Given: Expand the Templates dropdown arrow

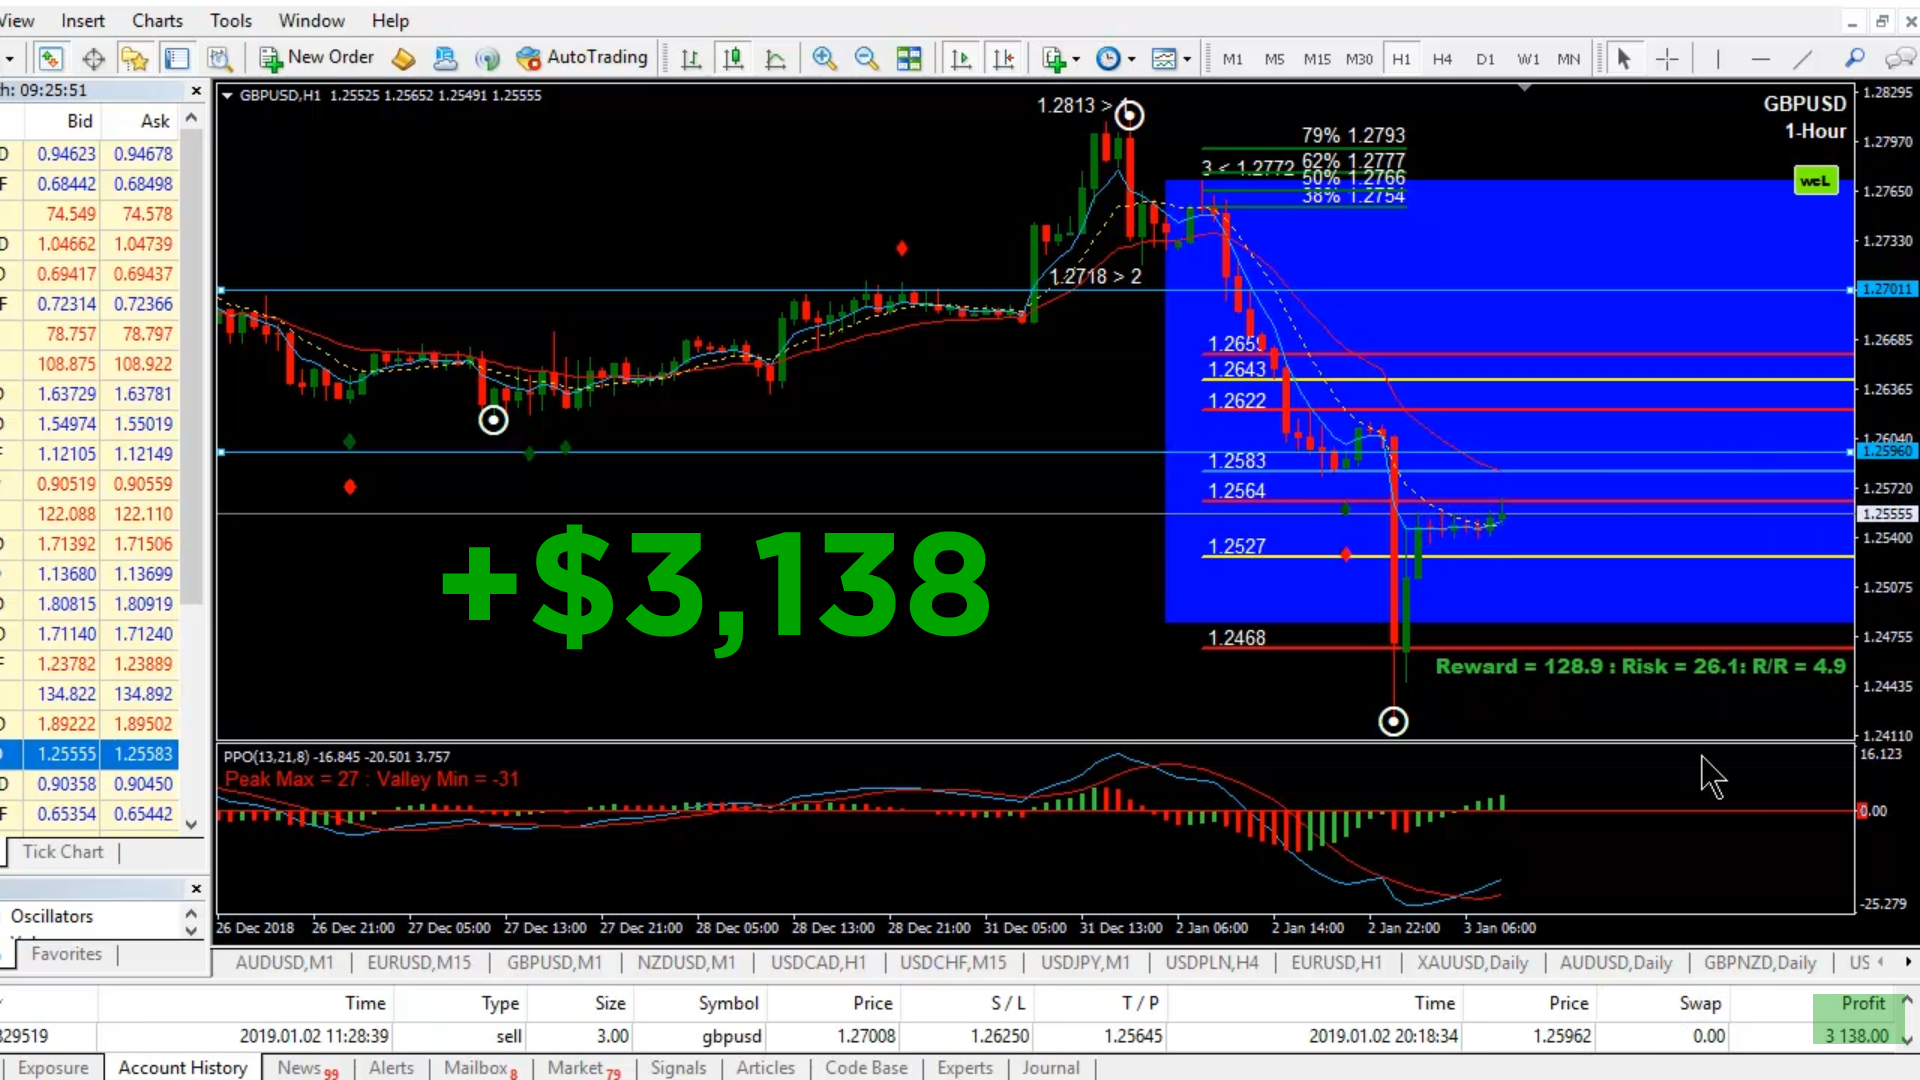Looking at the screenshot, I should [x=1187, y=59].
